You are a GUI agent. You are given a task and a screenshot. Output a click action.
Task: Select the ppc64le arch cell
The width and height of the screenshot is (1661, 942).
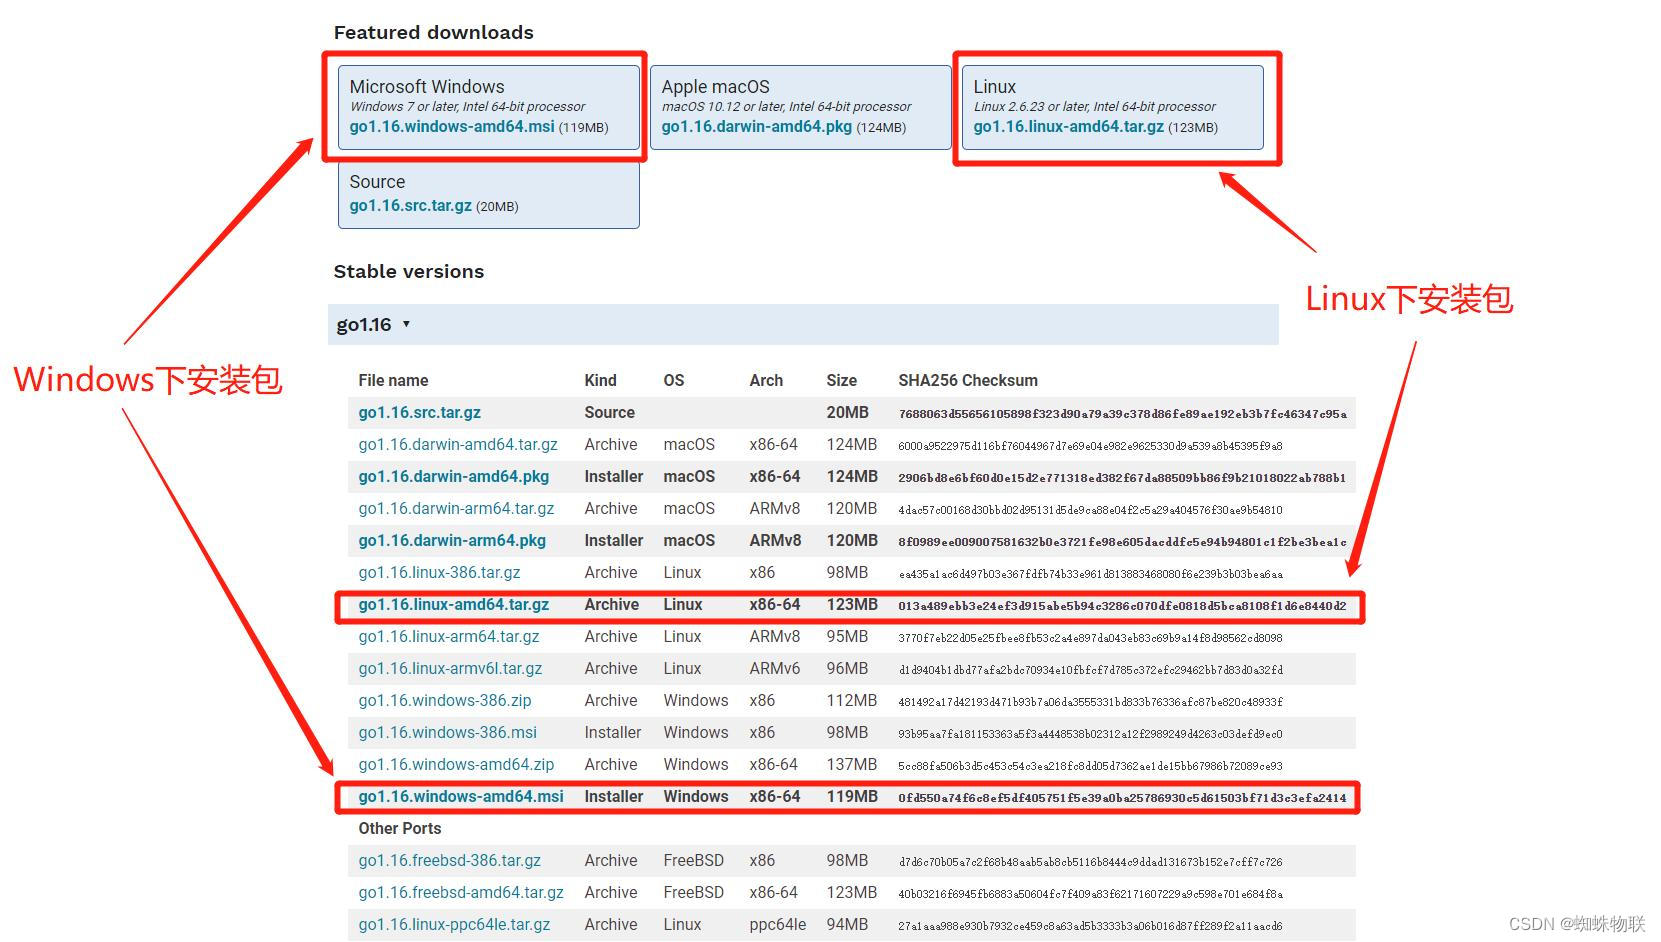pyautogui.click(x=777, y=924)
